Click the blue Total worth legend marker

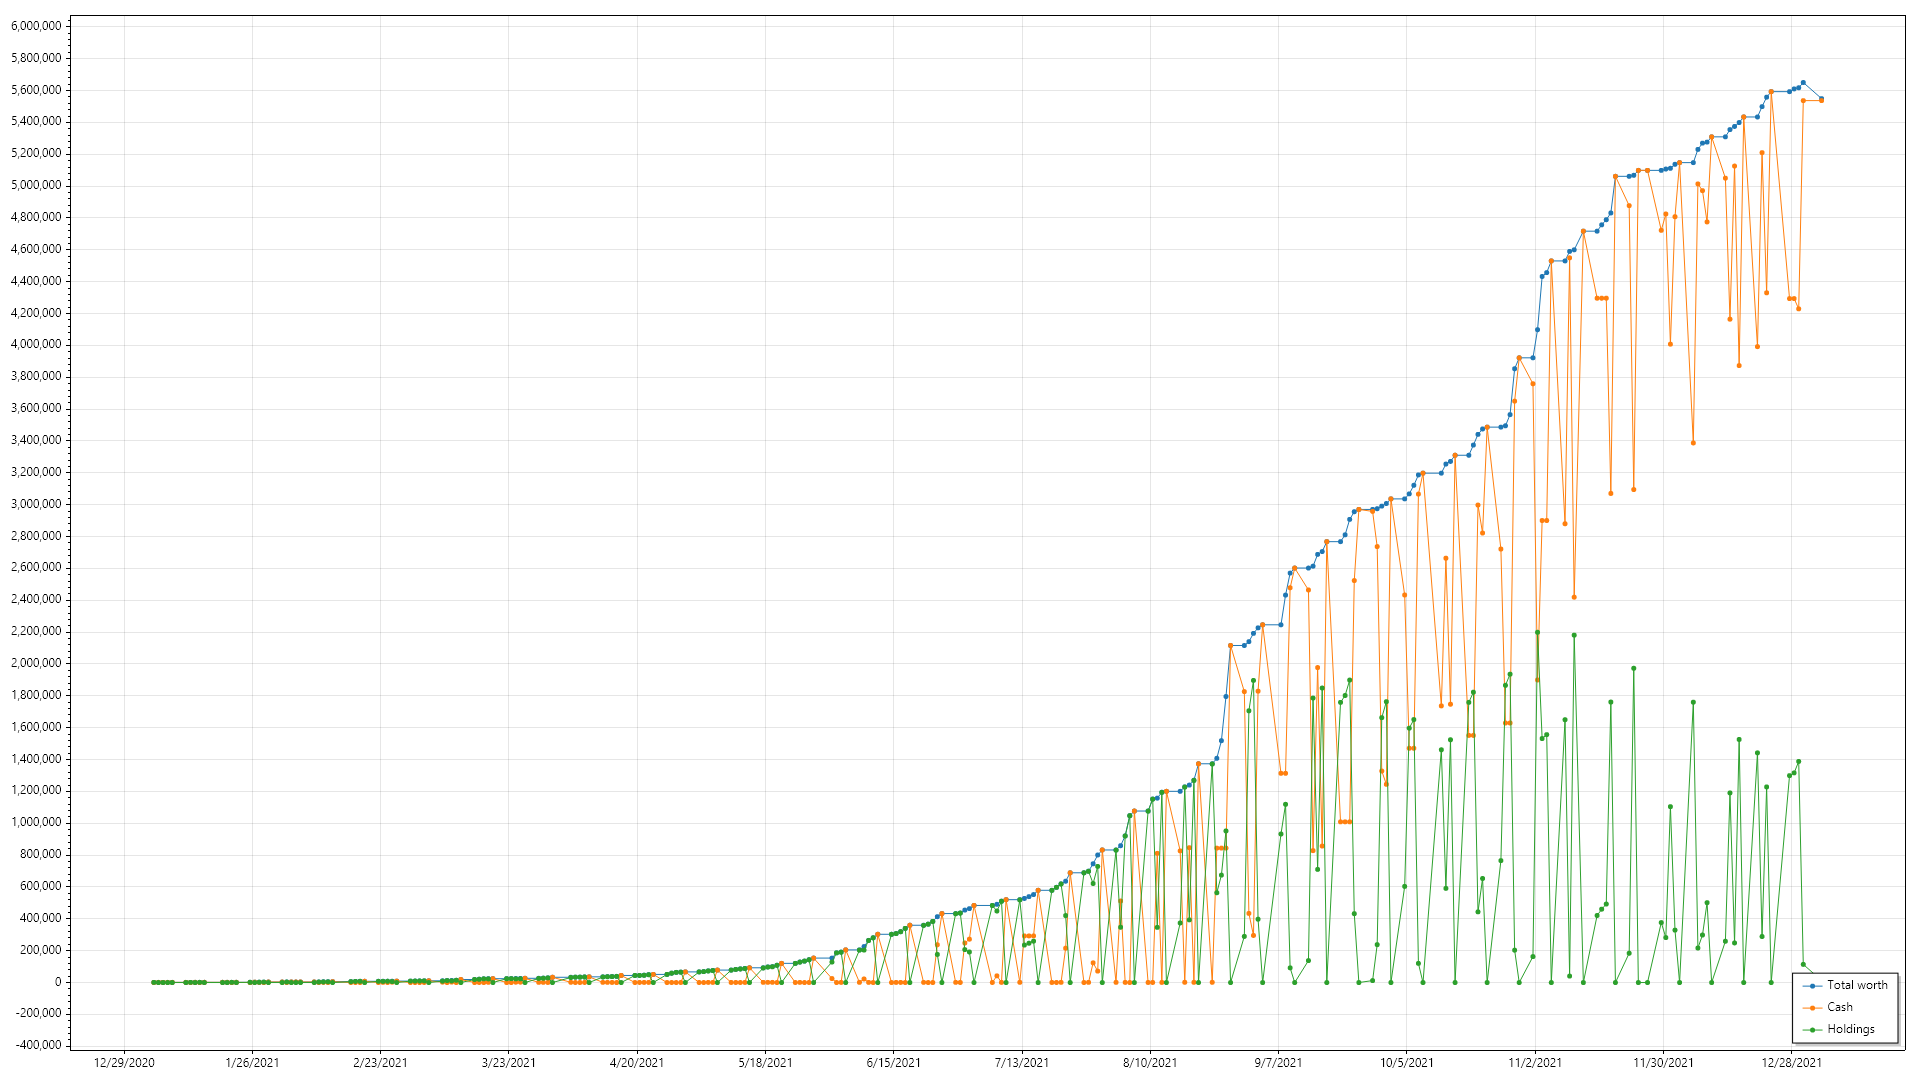click(x=1812, y=986)
